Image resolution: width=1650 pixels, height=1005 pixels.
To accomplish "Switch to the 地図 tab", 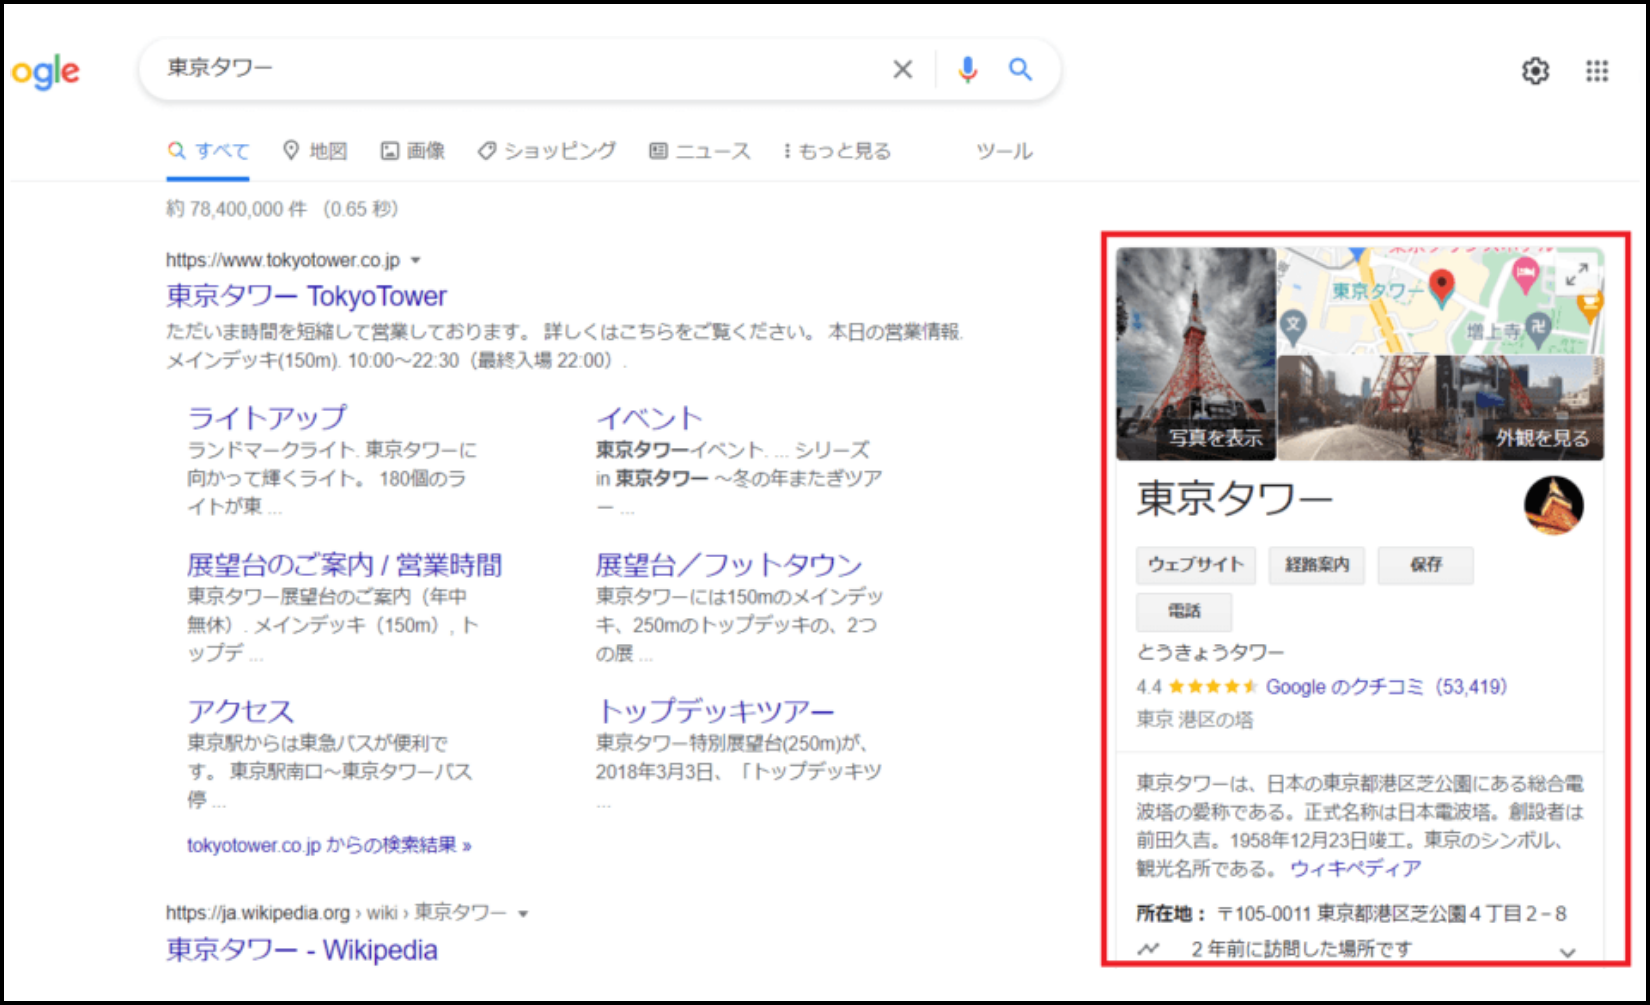I will 315,151.
